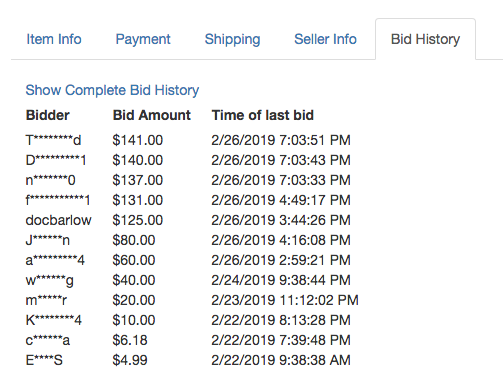Open the Item Info tab
Viewport: 503px width, 384px height.
54,39
